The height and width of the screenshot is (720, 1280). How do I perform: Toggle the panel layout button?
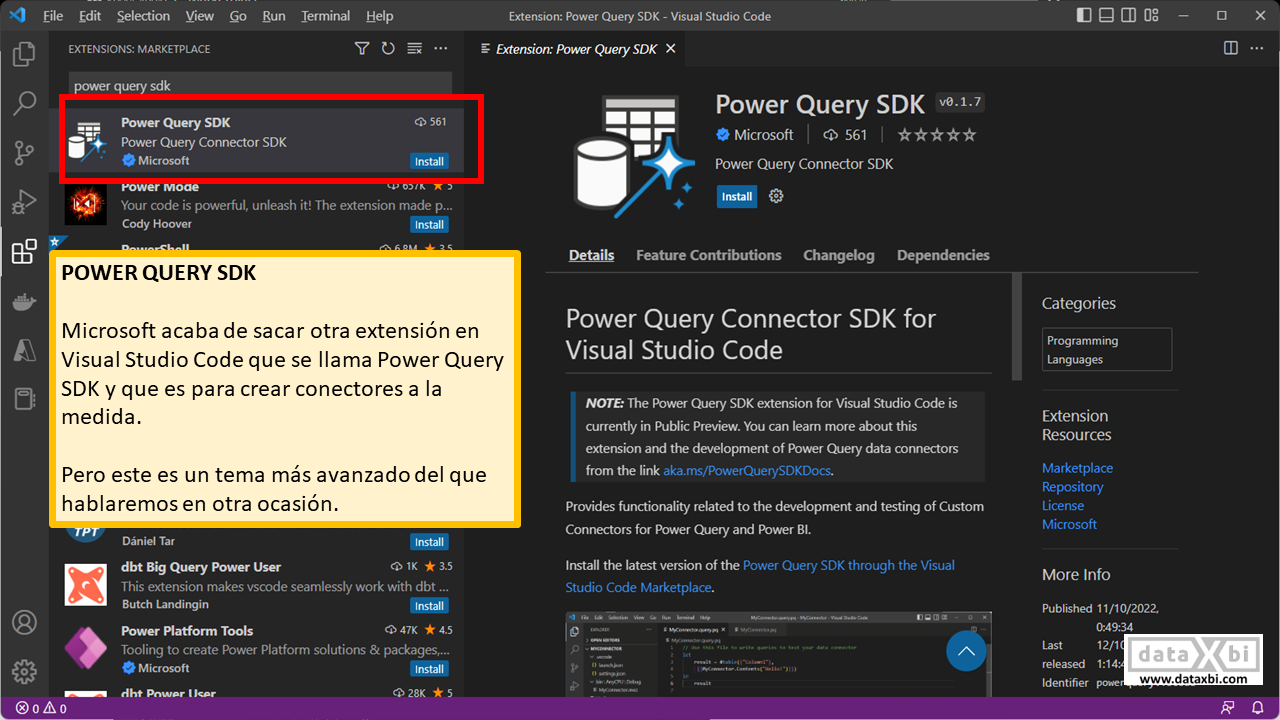point(1107,16)
